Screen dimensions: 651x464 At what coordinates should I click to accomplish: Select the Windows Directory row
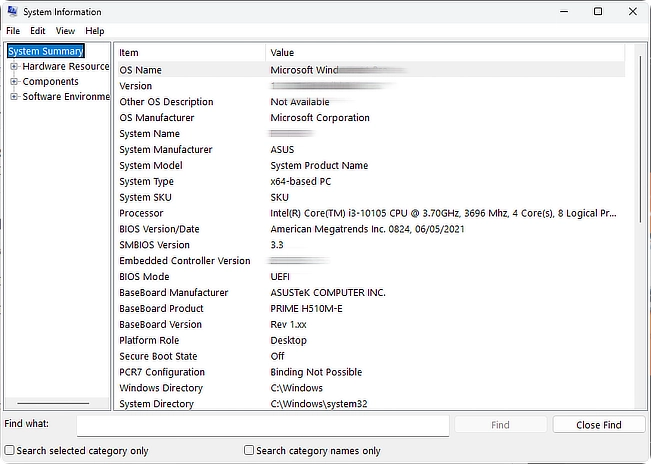[371, 388]
